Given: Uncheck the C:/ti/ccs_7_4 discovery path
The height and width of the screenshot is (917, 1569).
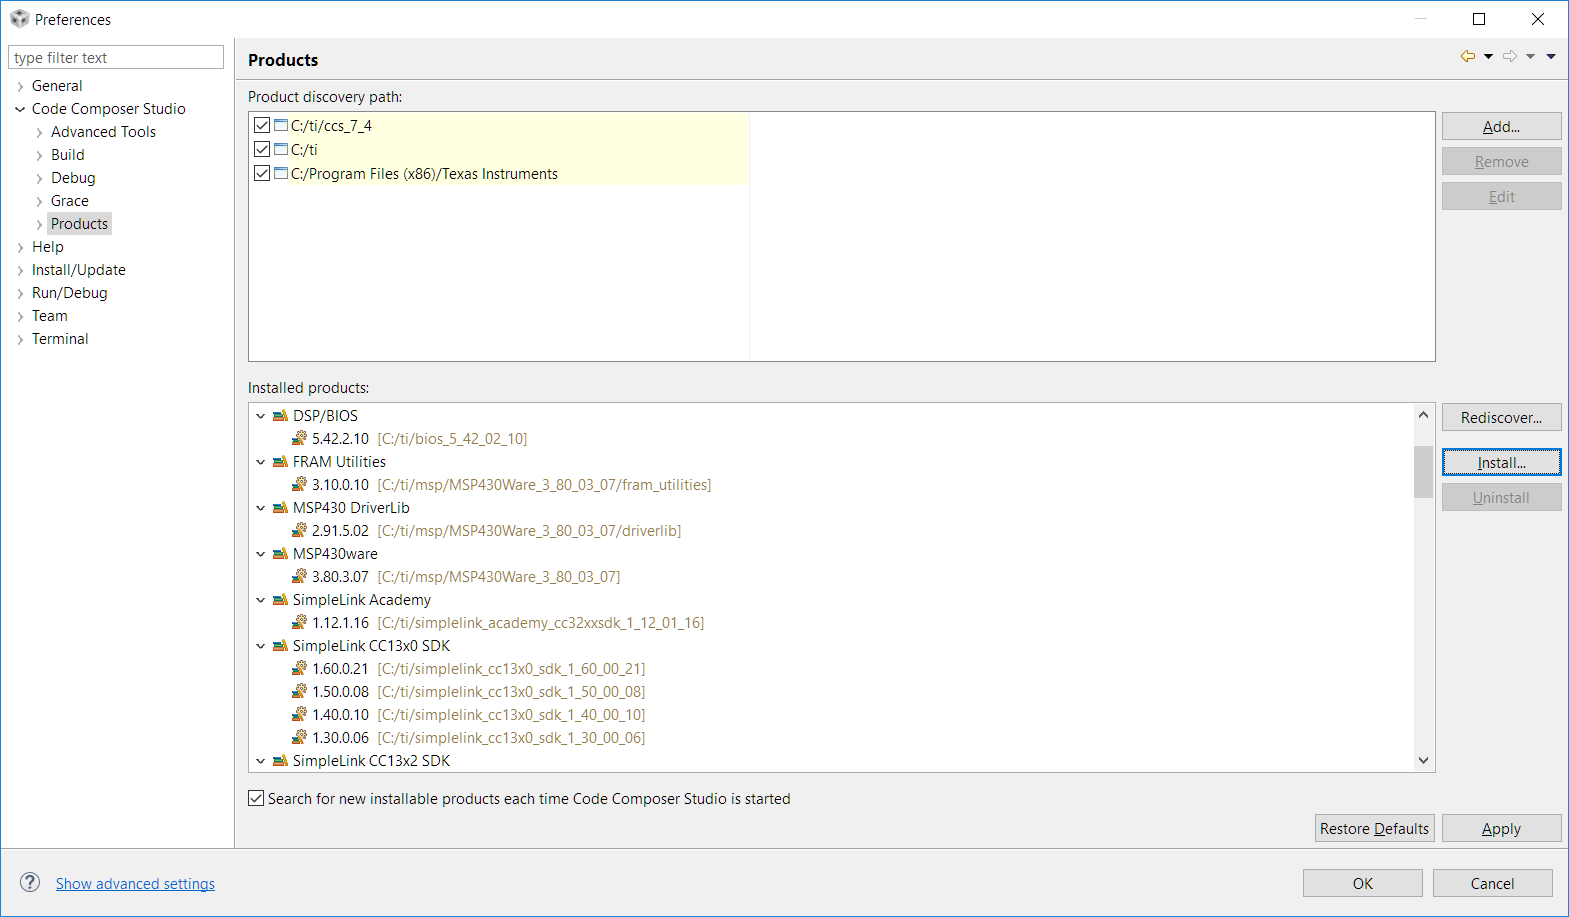Looking at the screenshot, I should tap(262, 125).
